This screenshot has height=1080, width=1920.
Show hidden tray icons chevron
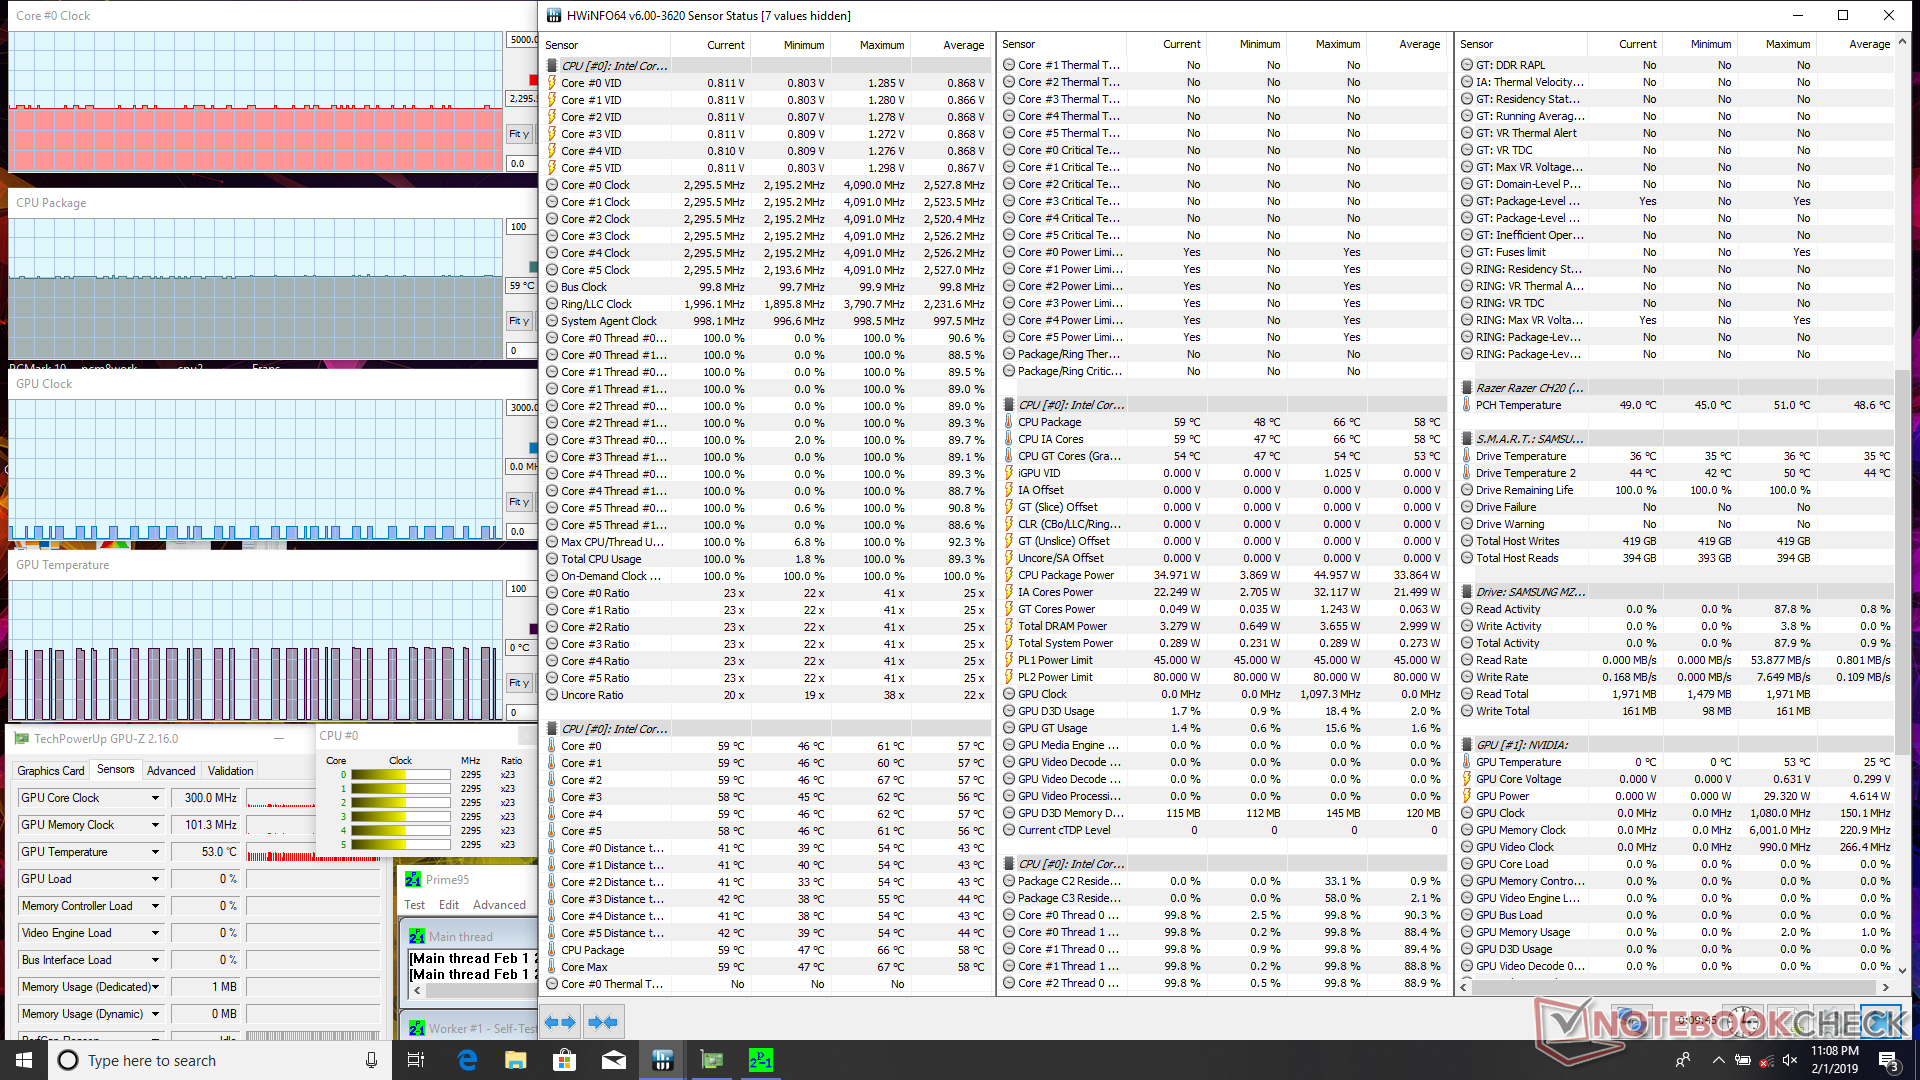pyautogui.click(x=1718, y=1060)
